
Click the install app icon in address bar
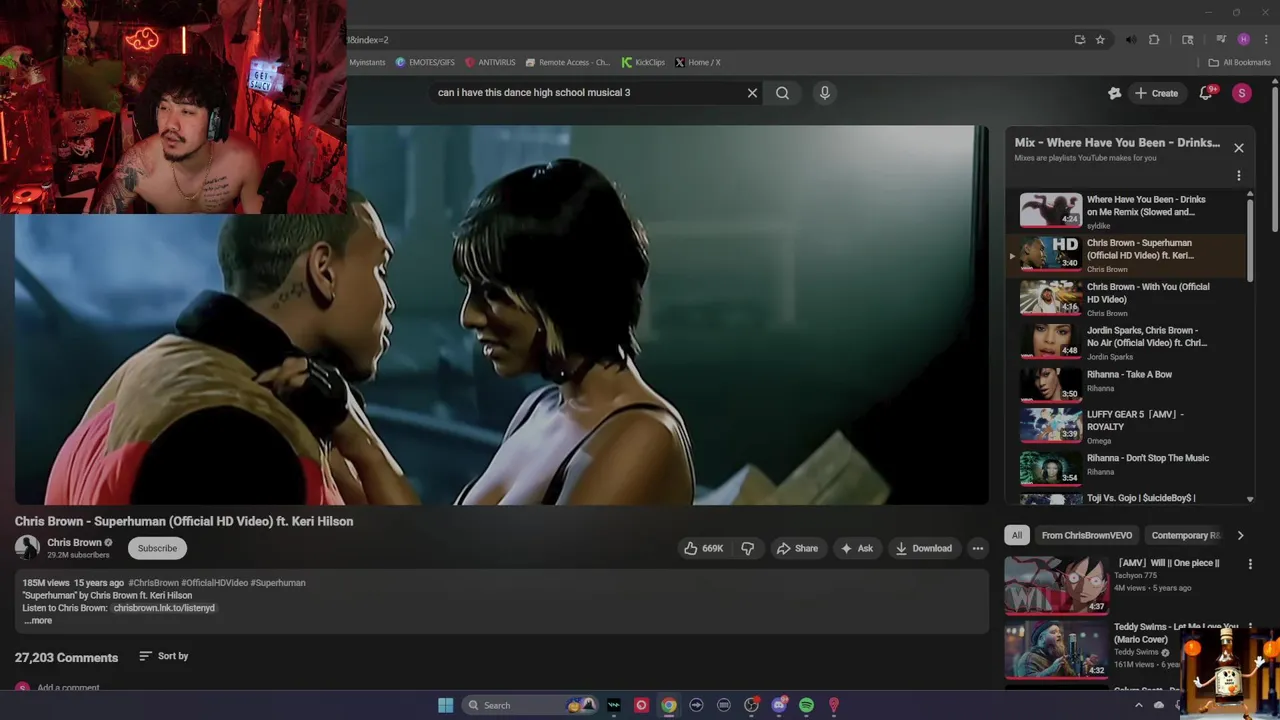coord(1080,40)
